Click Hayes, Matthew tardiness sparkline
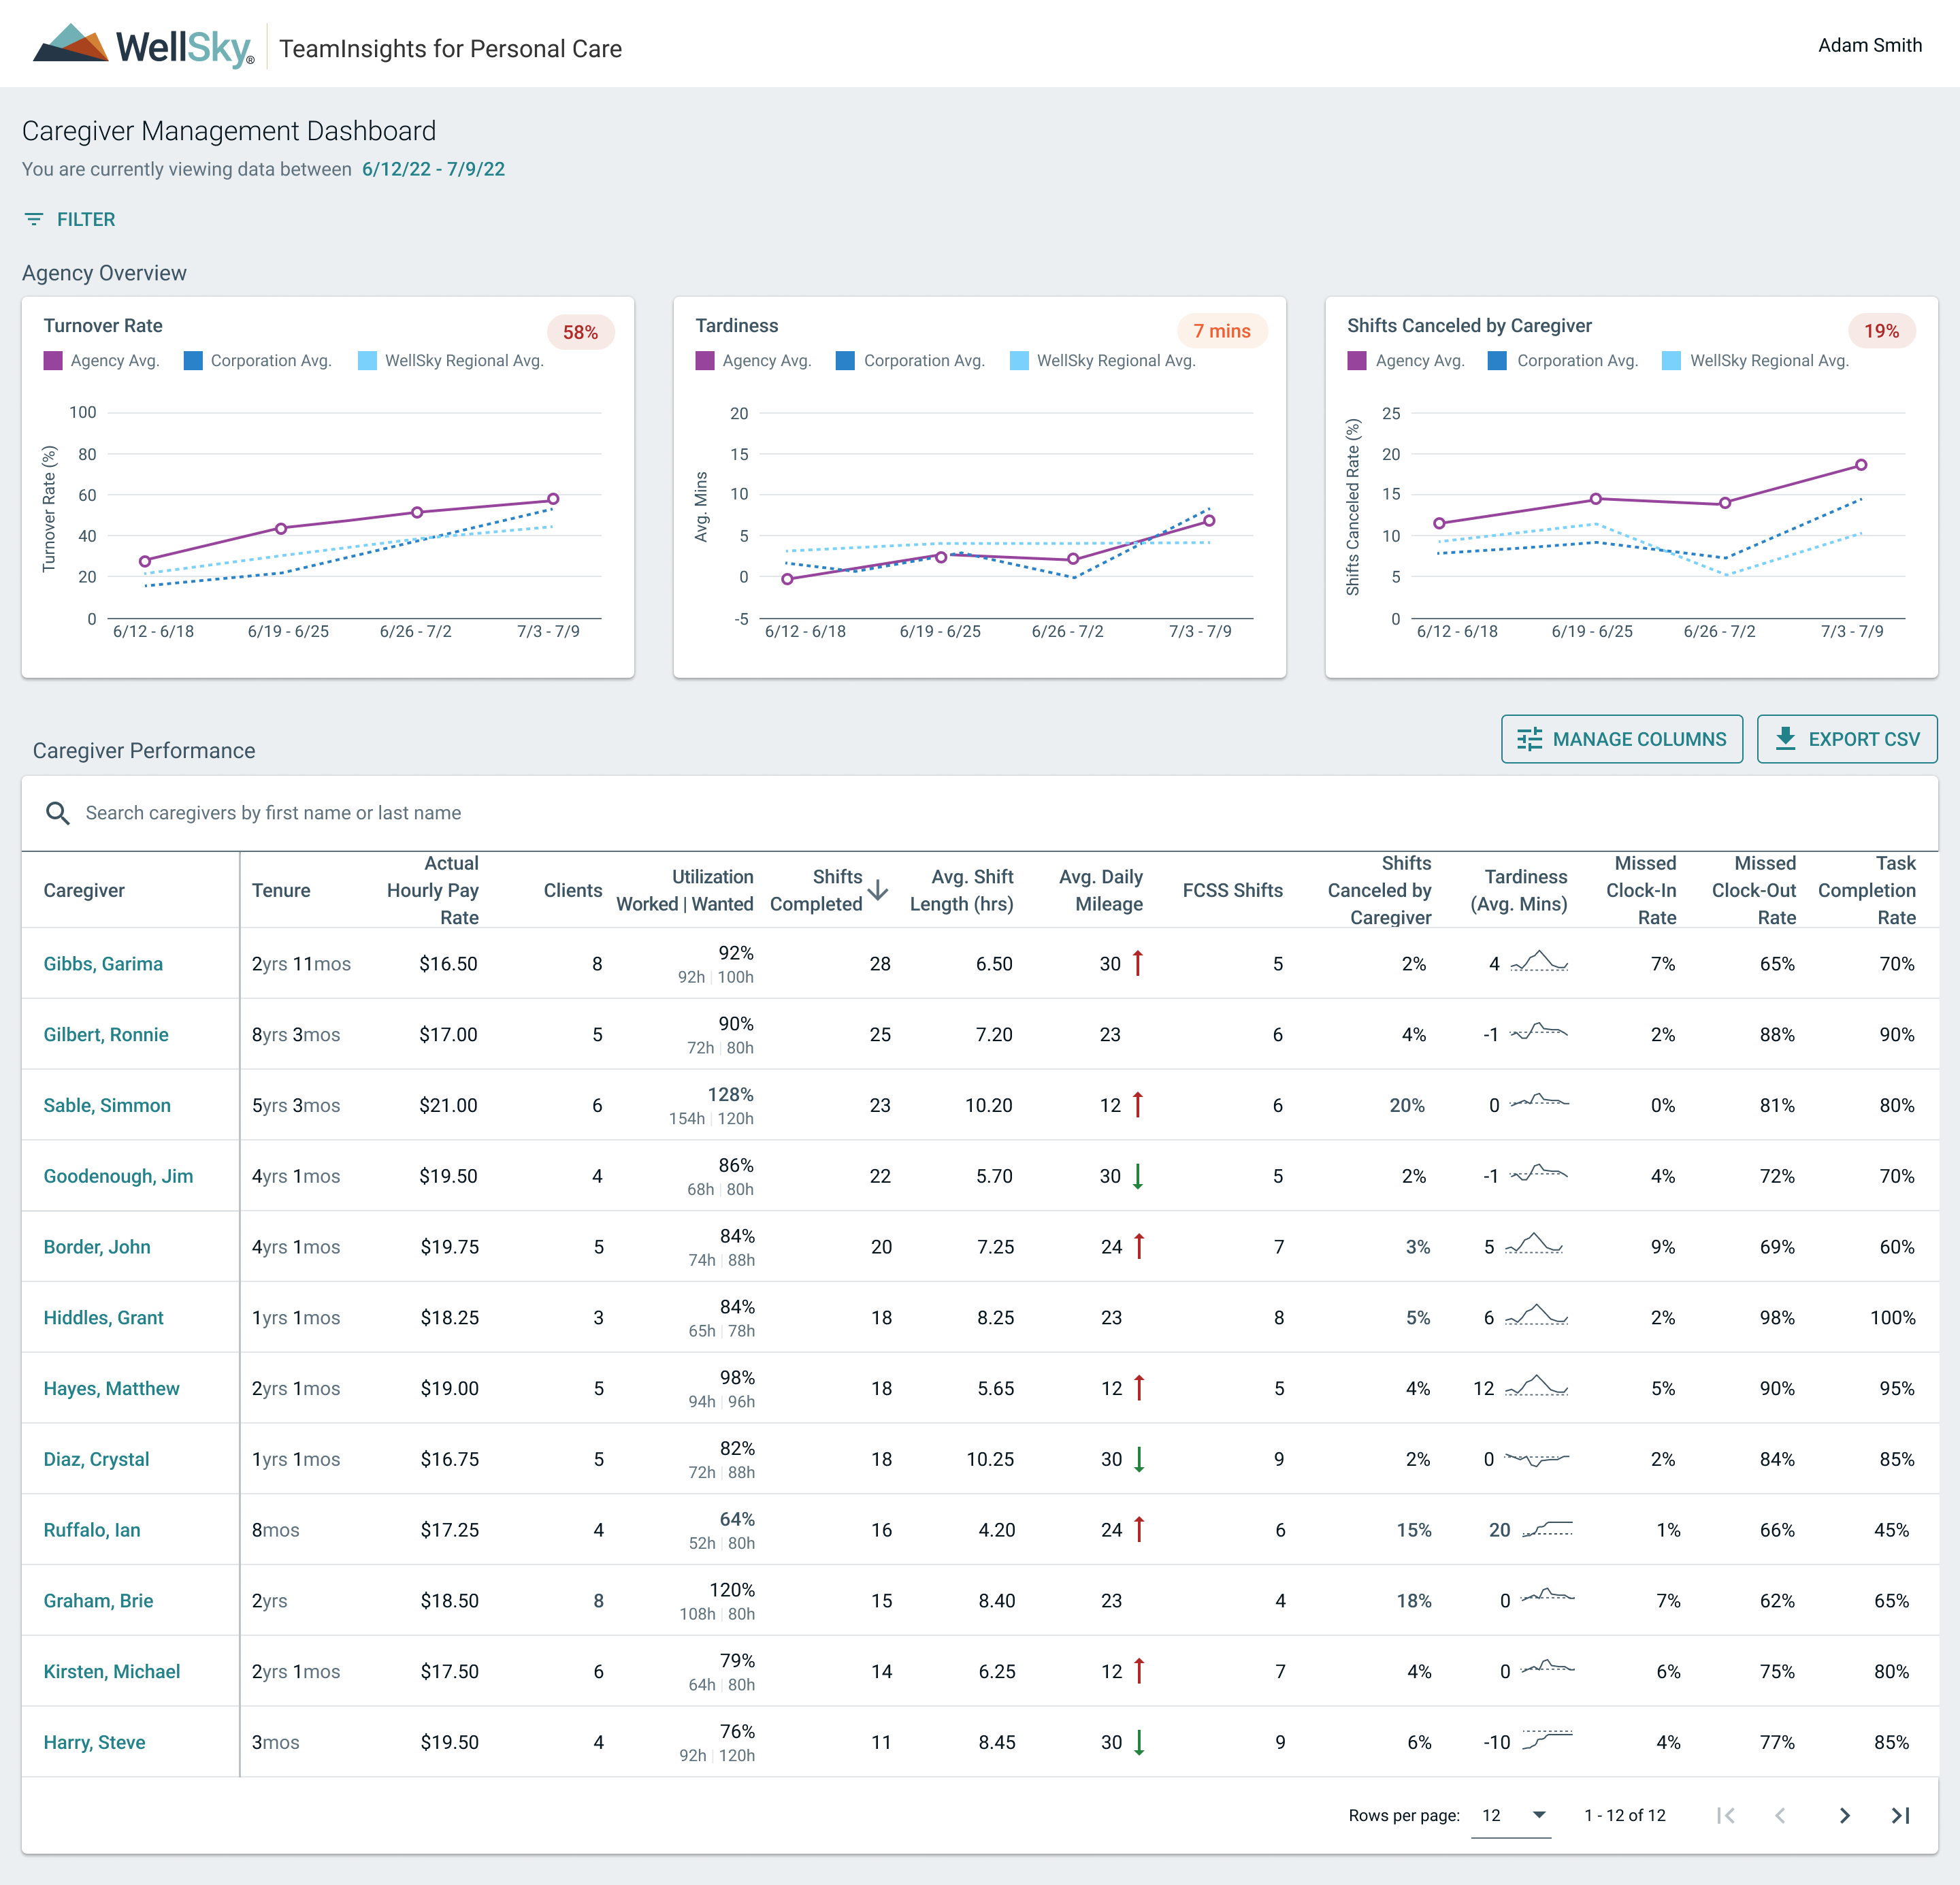The height and width of the screenshot is (1885, 1960). tap(1536, 1386)
